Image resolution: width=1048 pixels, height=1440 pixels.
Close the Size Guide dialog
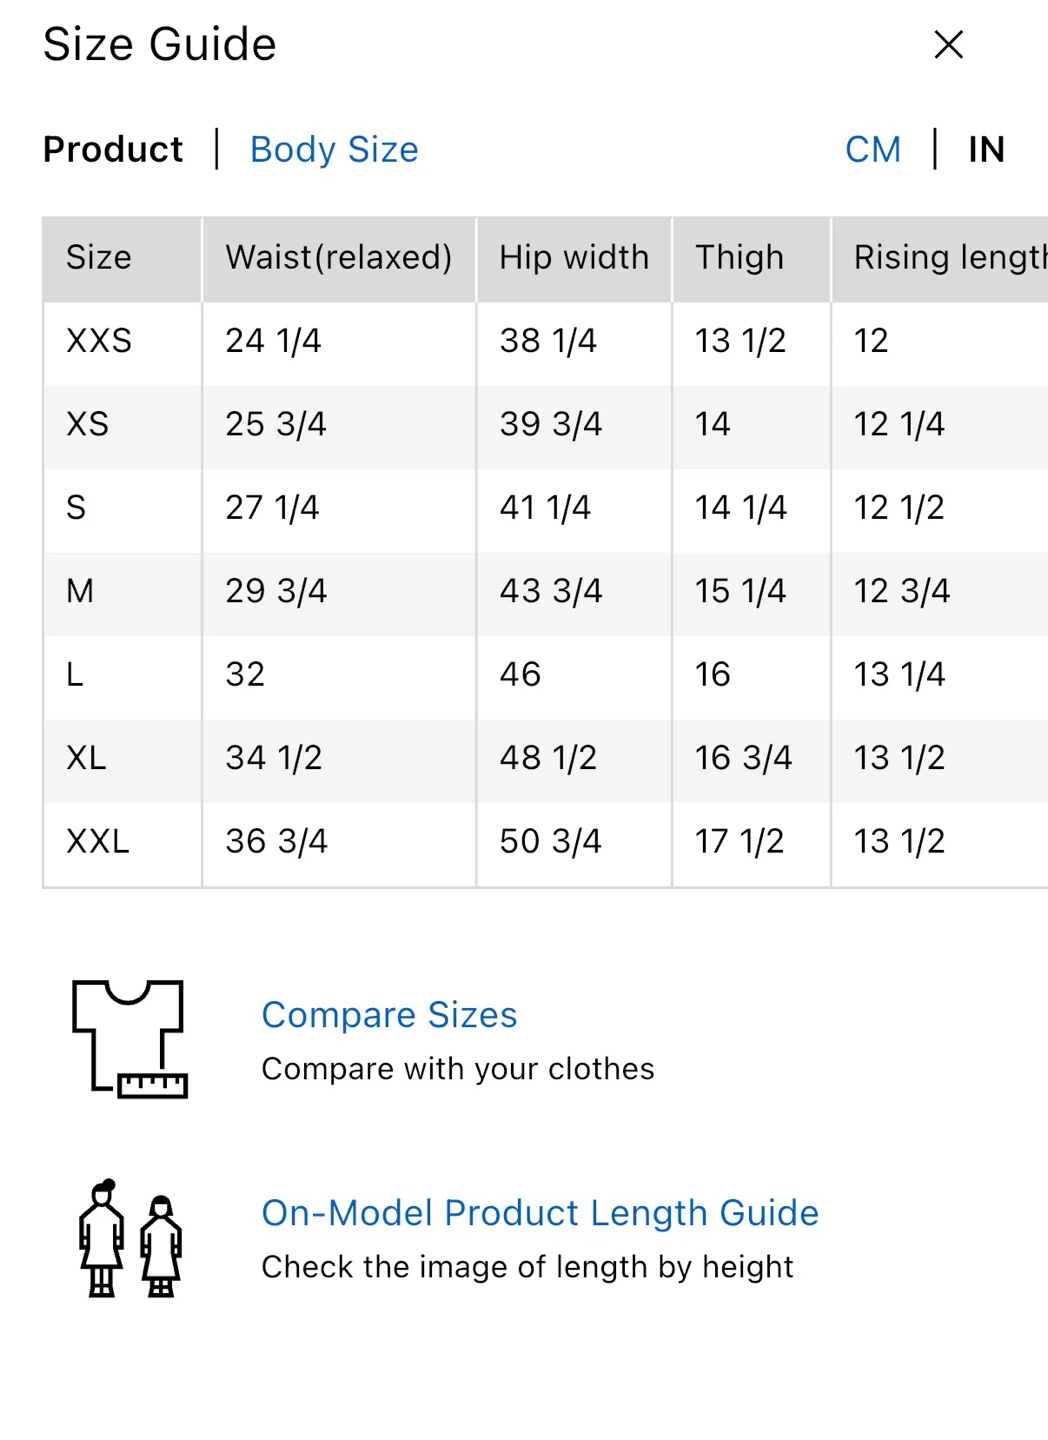948,44
